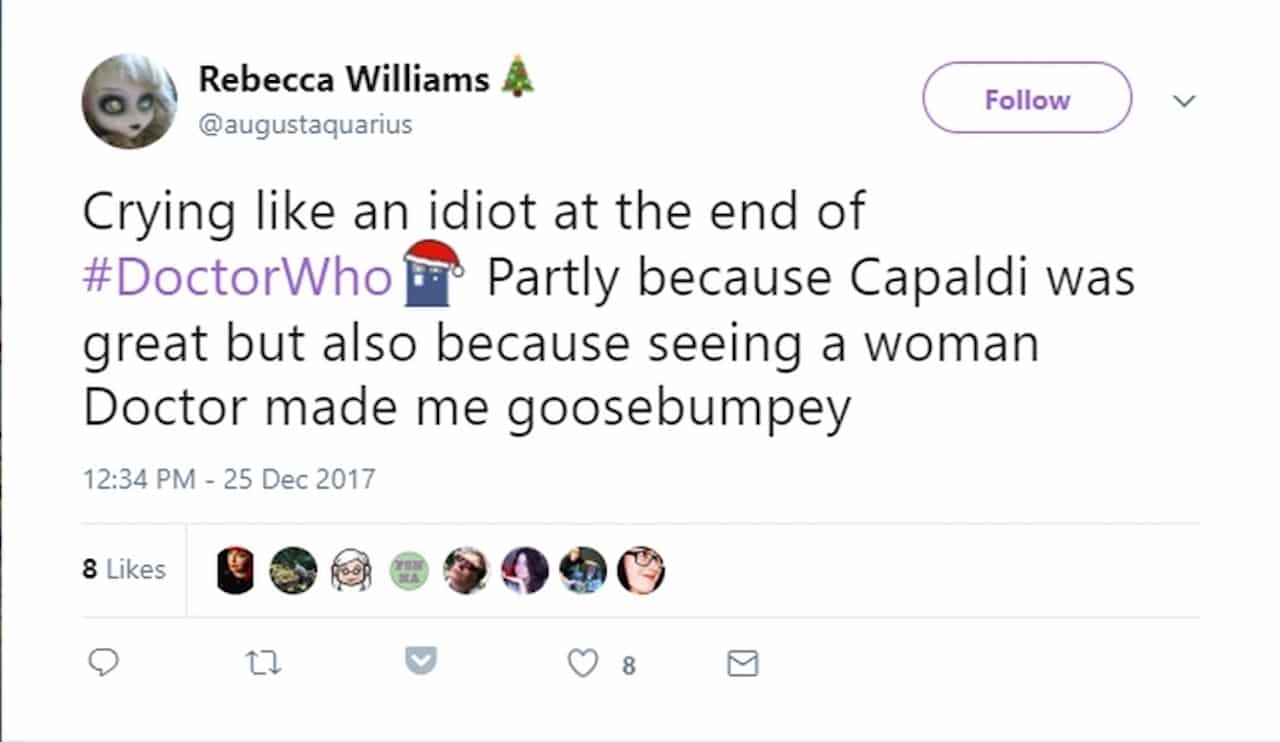Open the last liker's avatar with black glasses

pyautogui.click(x=640, y=570)
